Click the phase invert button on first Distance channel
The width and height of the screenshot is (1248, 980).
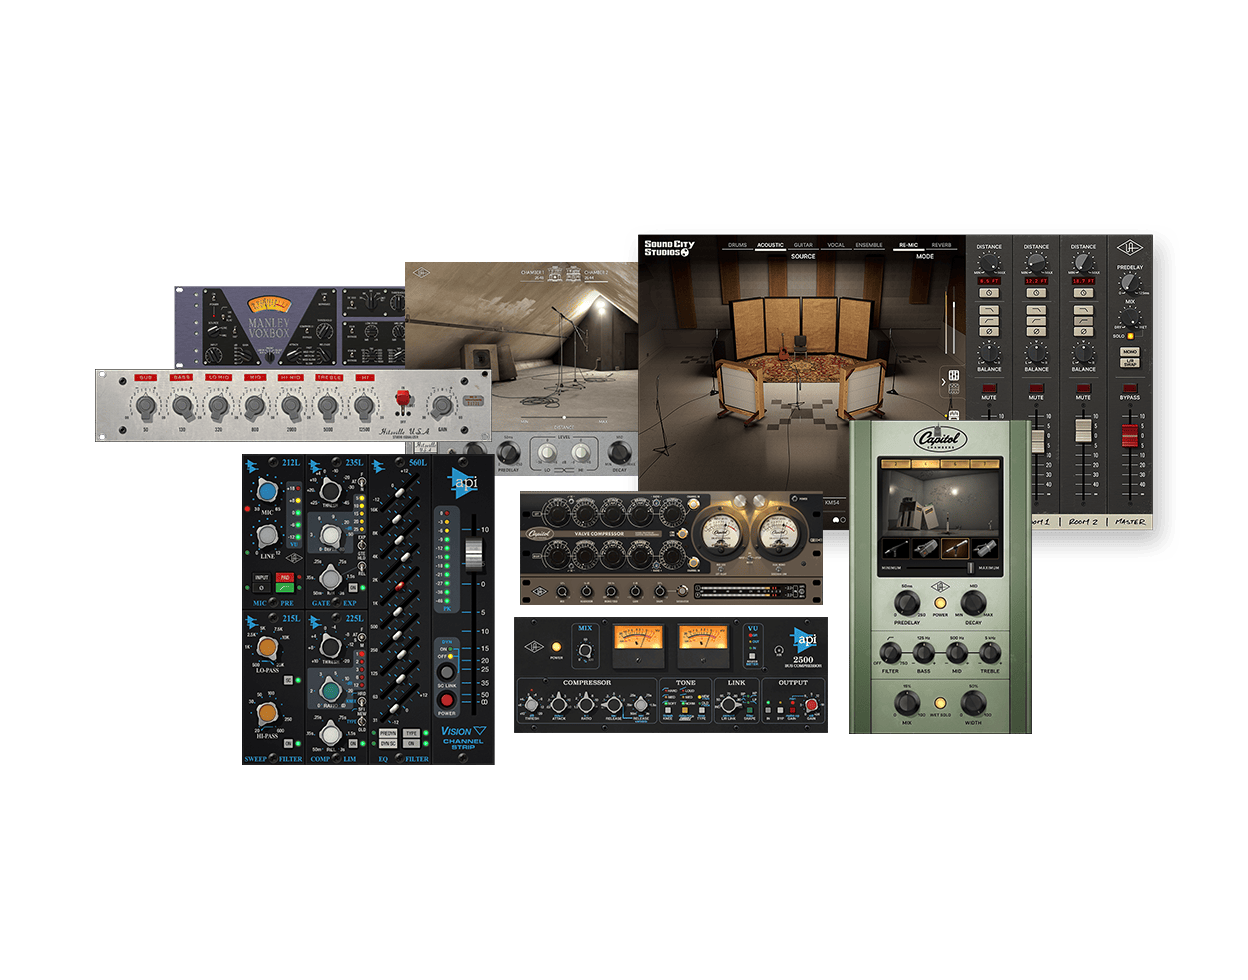pos(989,330)
